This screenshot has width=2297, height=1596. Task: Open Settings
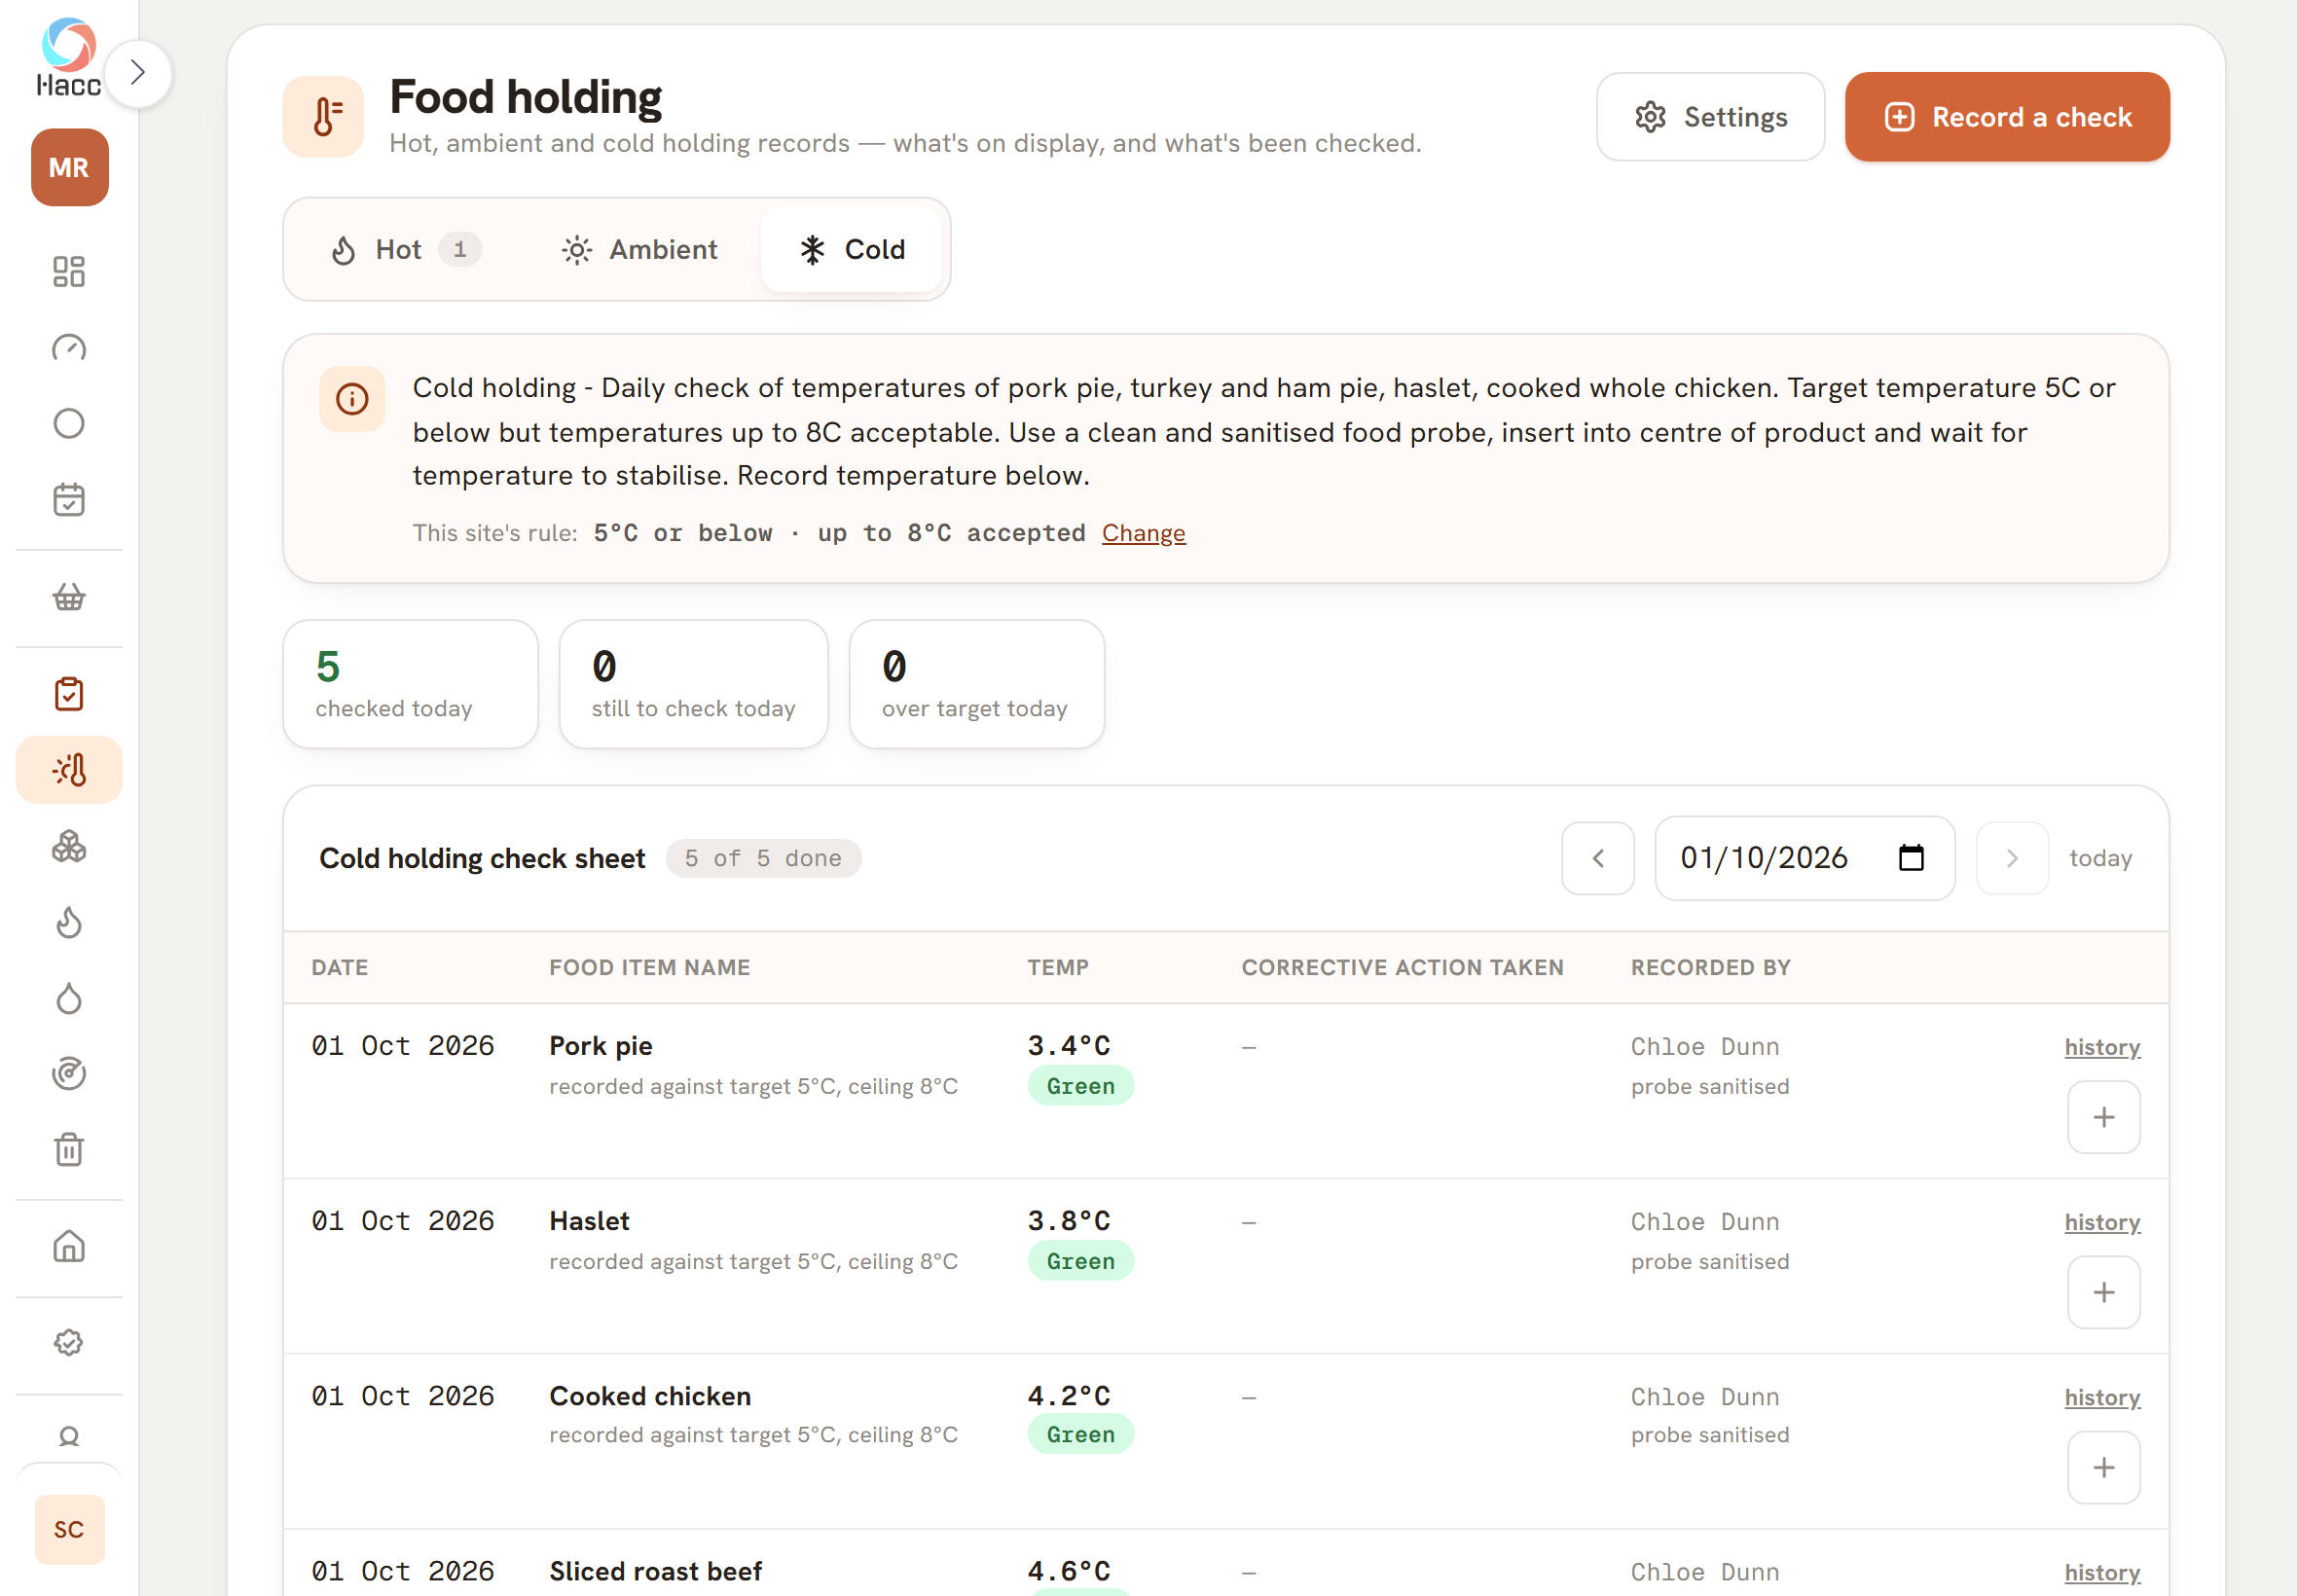click(x=1710, y=117)
